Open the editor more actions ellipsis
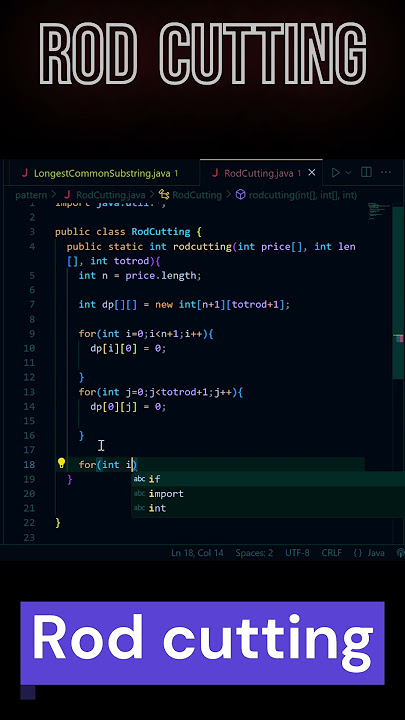This screenshot has width=405, height=720. tap(386, 173)
